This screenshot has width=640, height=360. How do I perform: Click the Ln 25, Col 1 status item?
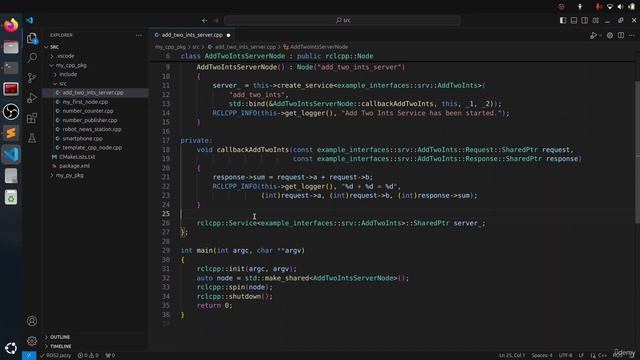pyautogui.click(x=512, y=356)
